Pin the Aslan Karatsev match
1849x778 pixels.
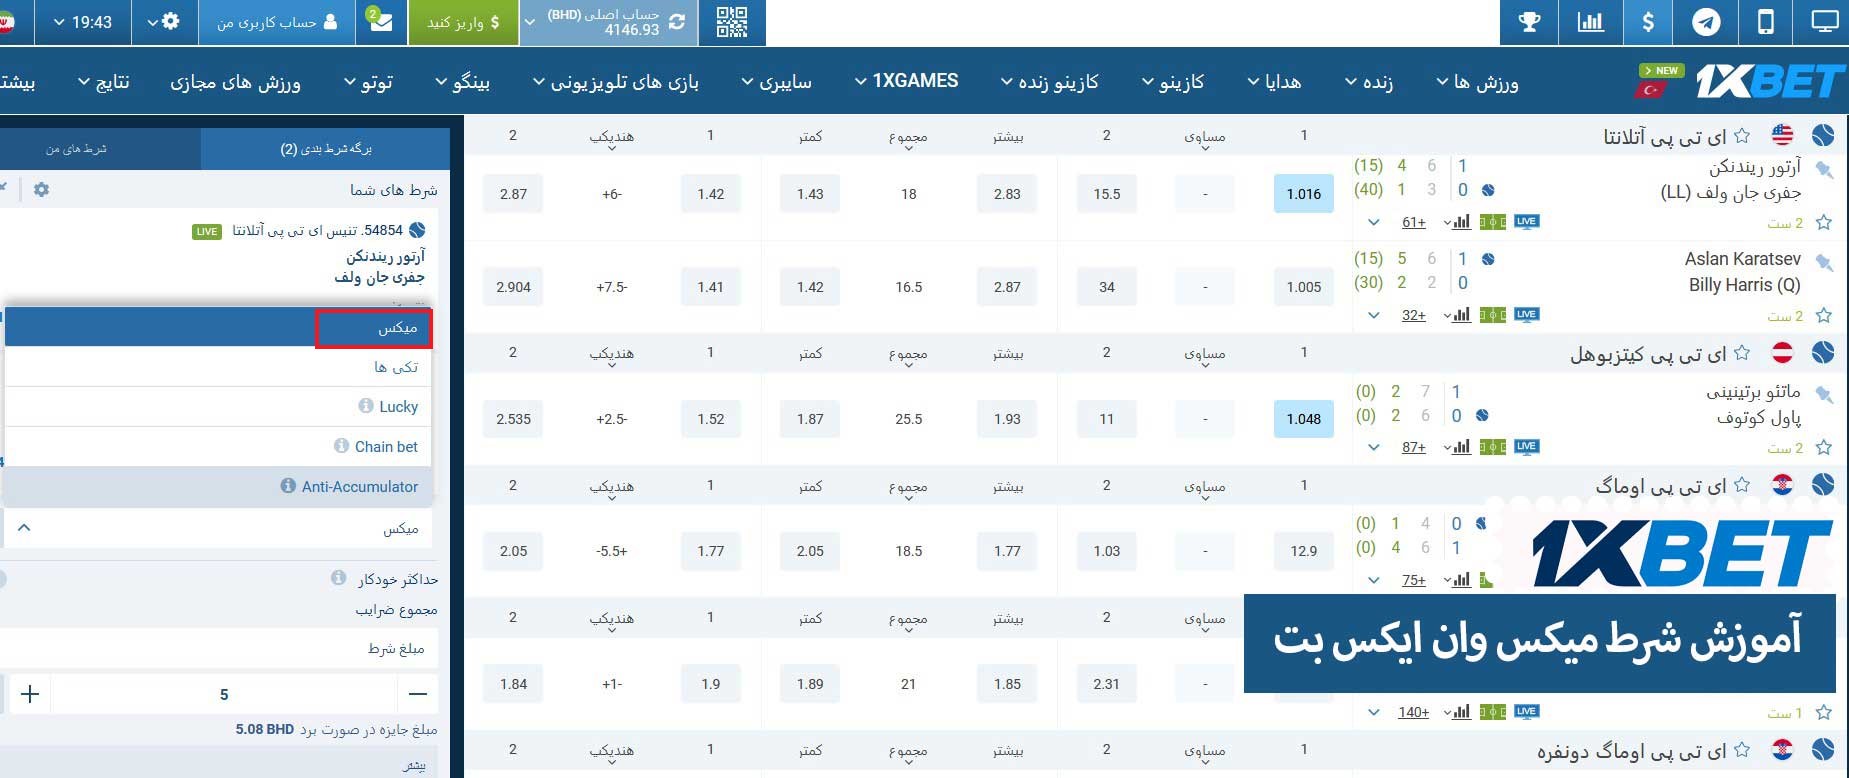(x=1825, y=263)
